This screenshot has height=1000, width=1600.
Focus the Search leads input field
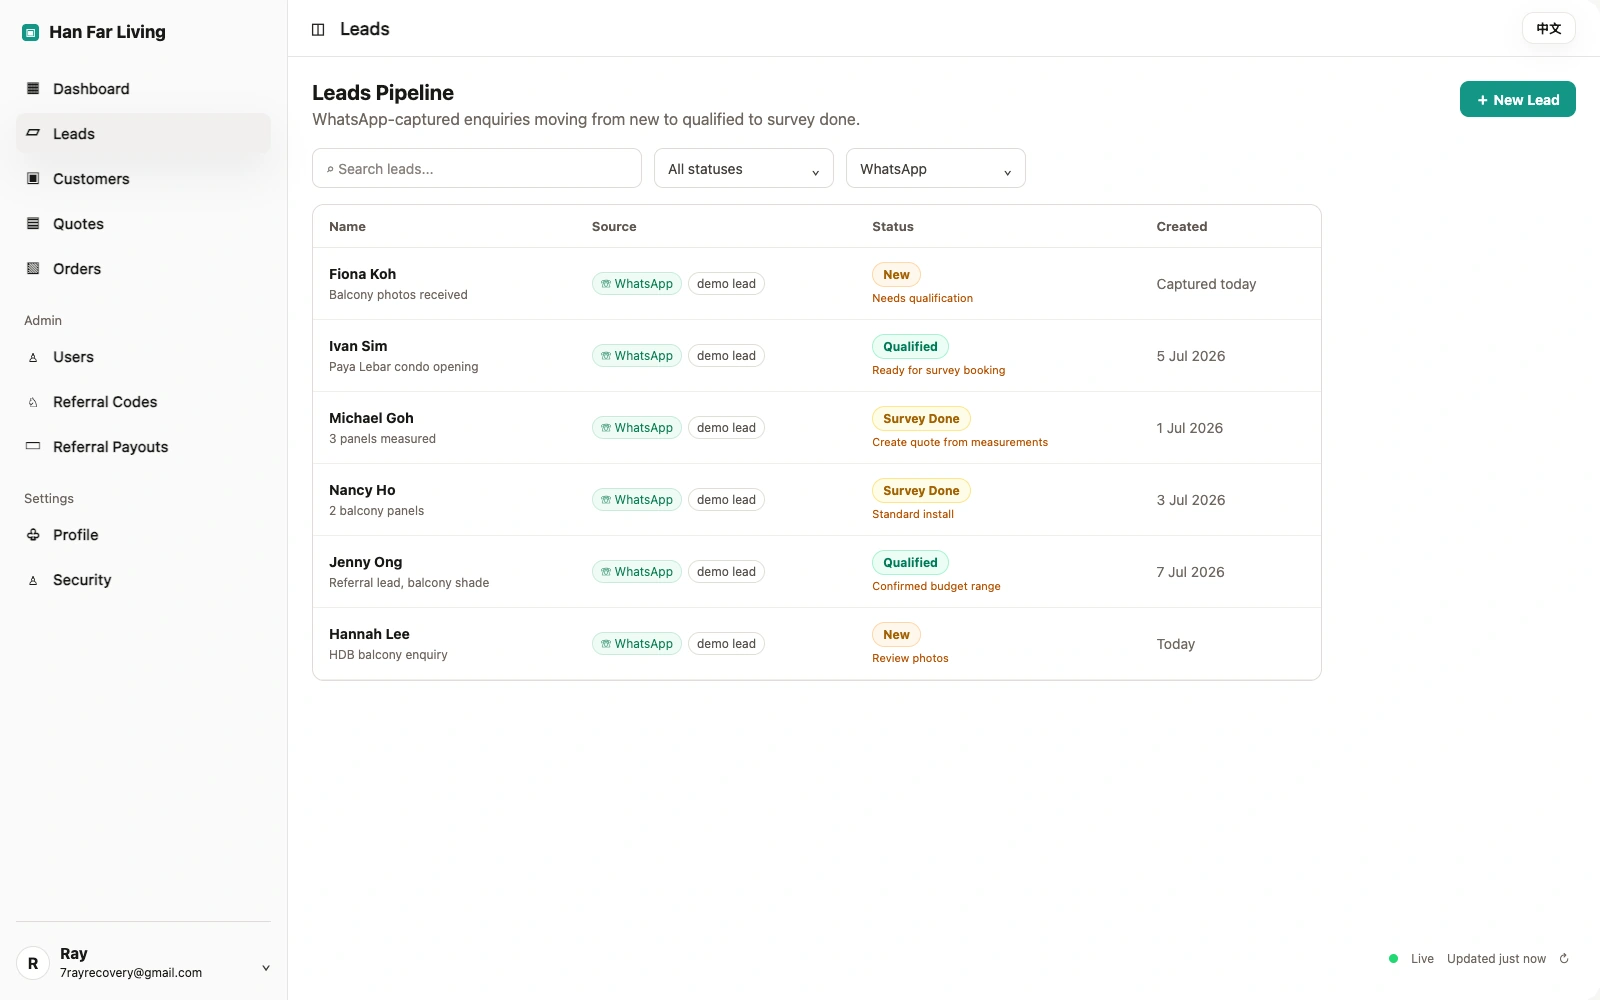pos(477,168)
